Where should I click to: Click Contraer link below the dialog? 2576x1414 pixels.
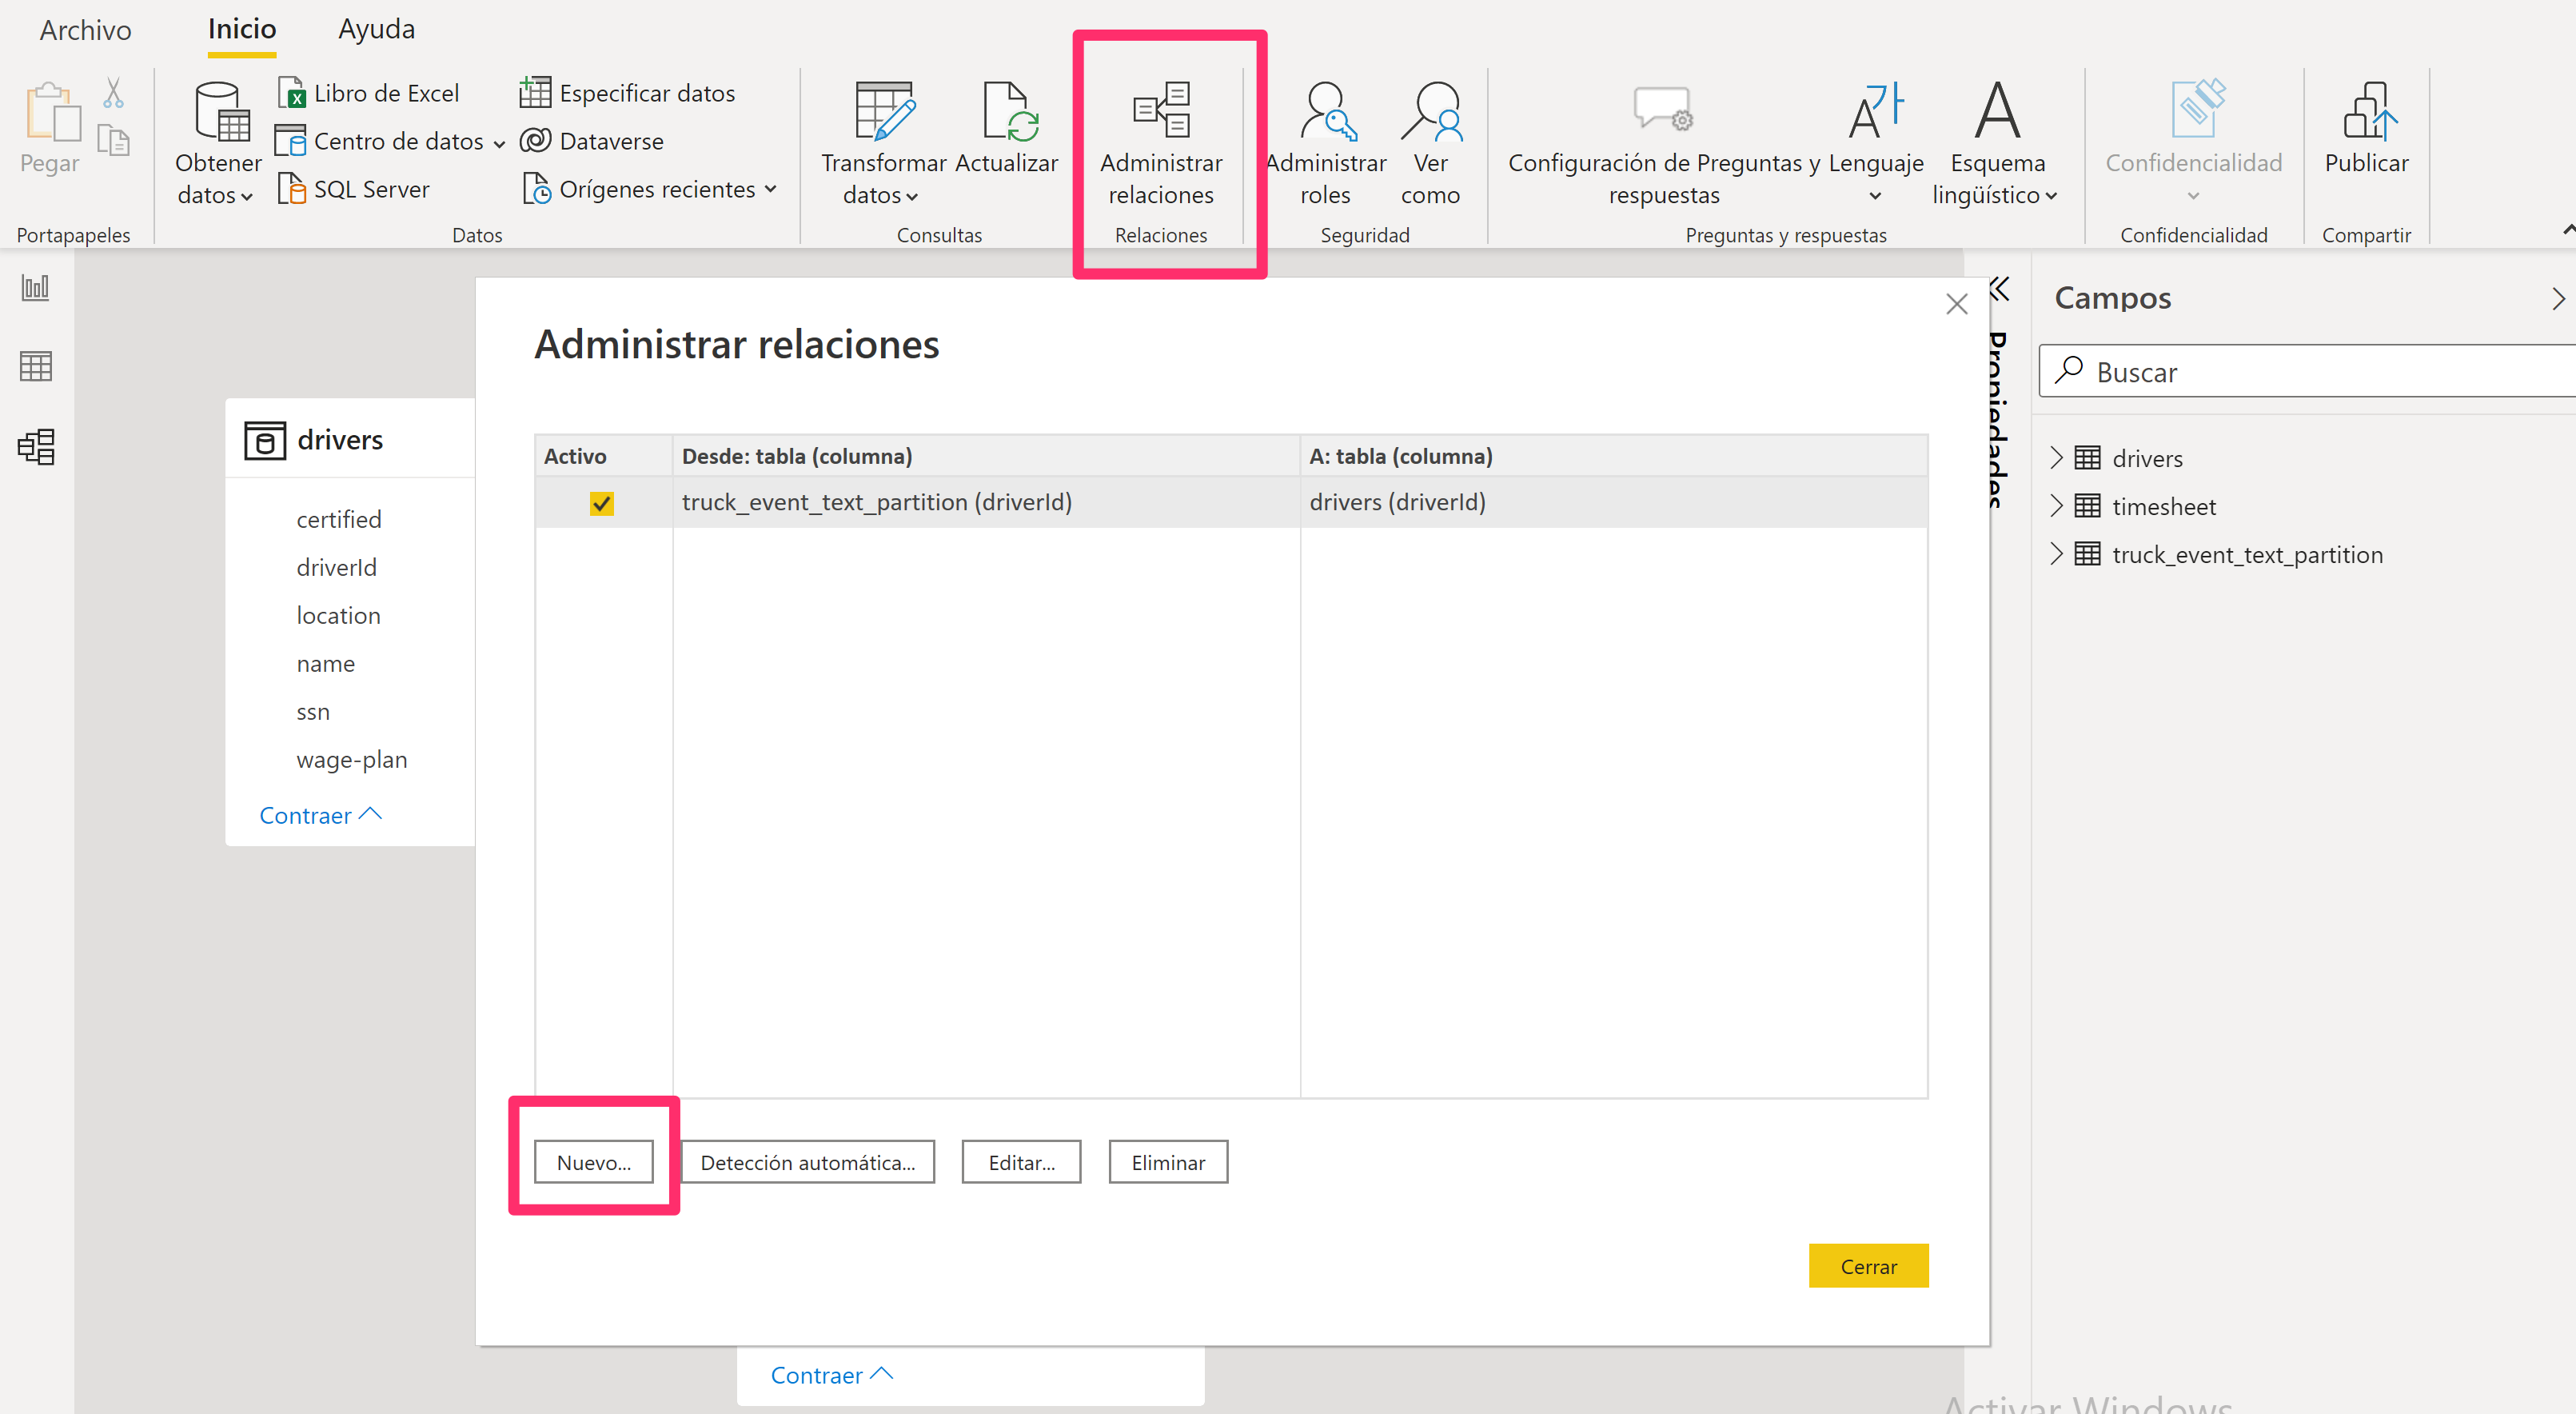831,1376
